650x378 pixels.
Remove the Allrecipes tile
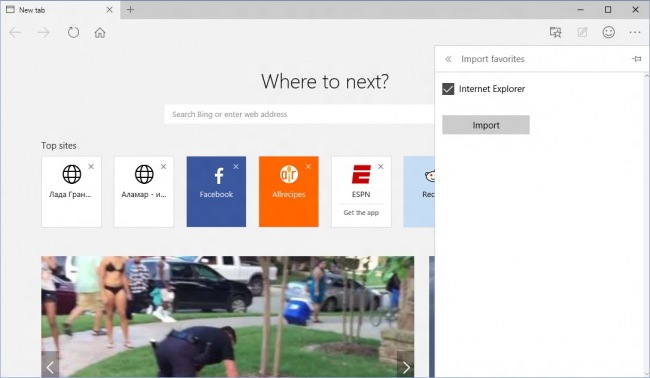[x=308, y=166]
